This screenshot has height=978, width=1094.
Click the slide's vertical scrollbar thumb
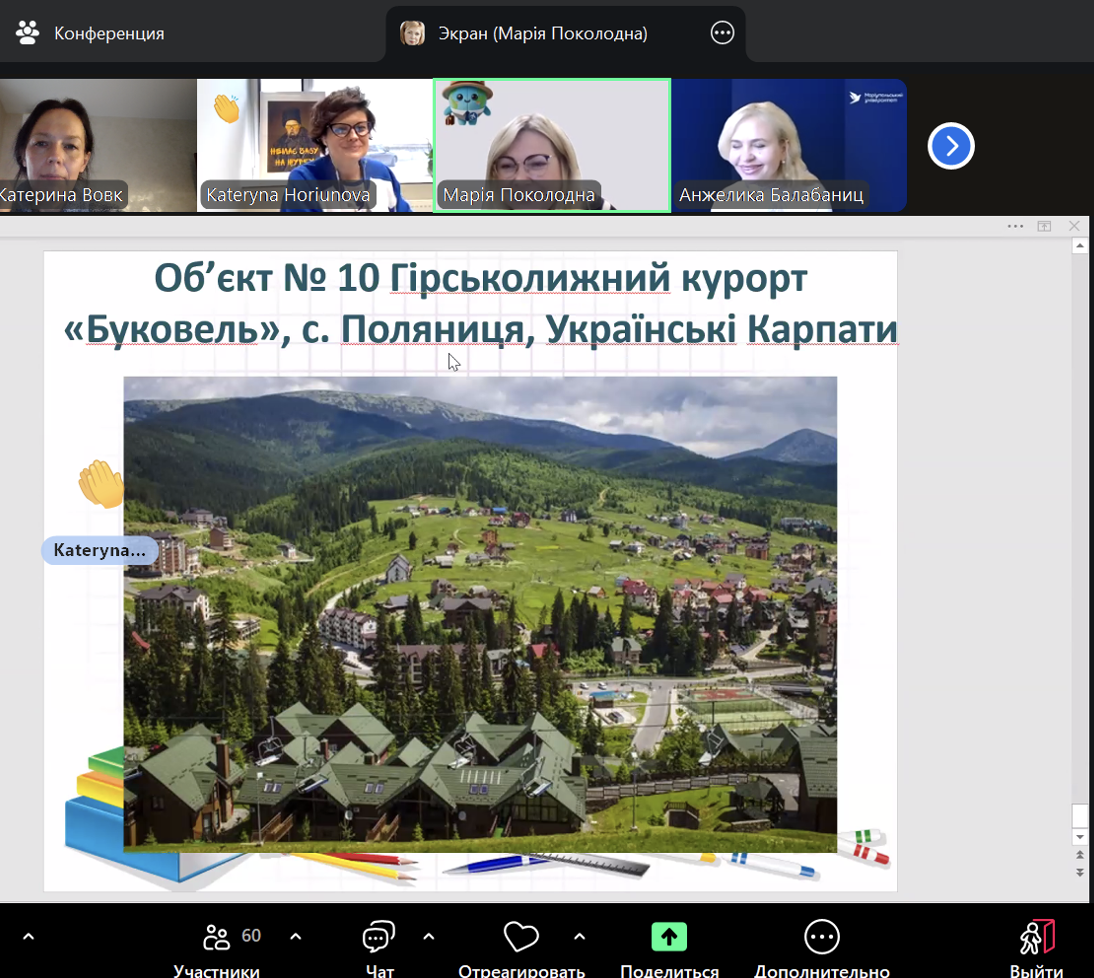1079,814
